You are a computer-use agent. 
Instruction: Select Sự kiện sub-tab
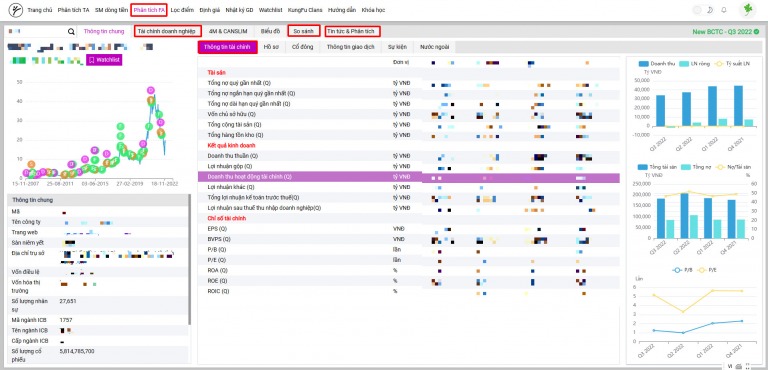397,47
